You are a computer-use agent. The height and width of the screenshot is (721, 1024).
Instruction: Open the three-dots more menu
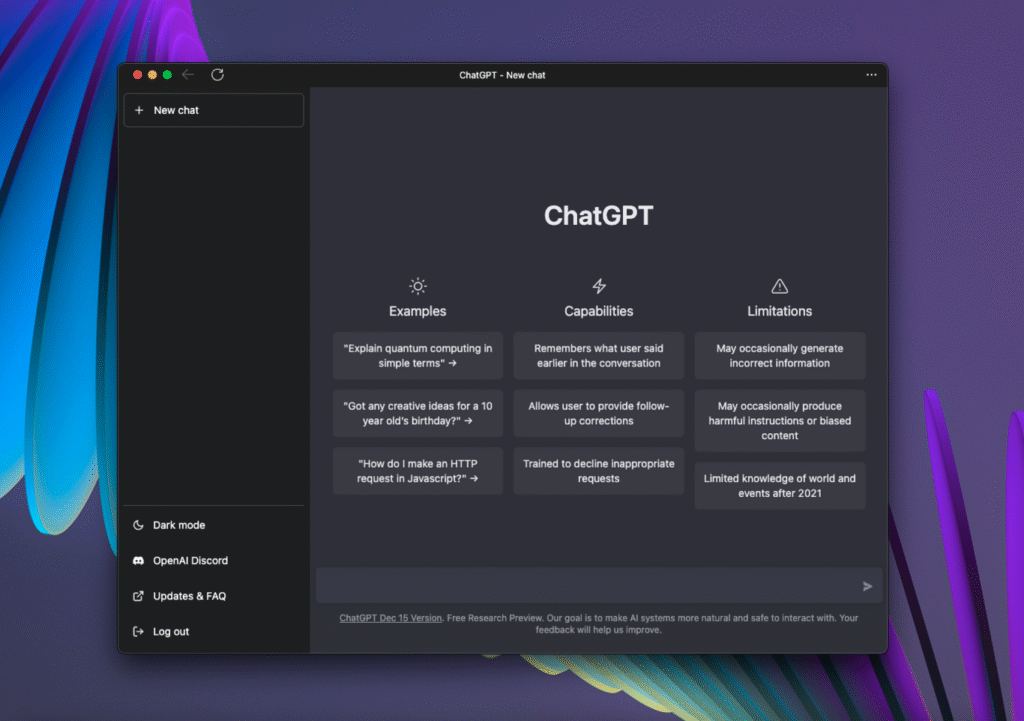(x=871, y=74)
